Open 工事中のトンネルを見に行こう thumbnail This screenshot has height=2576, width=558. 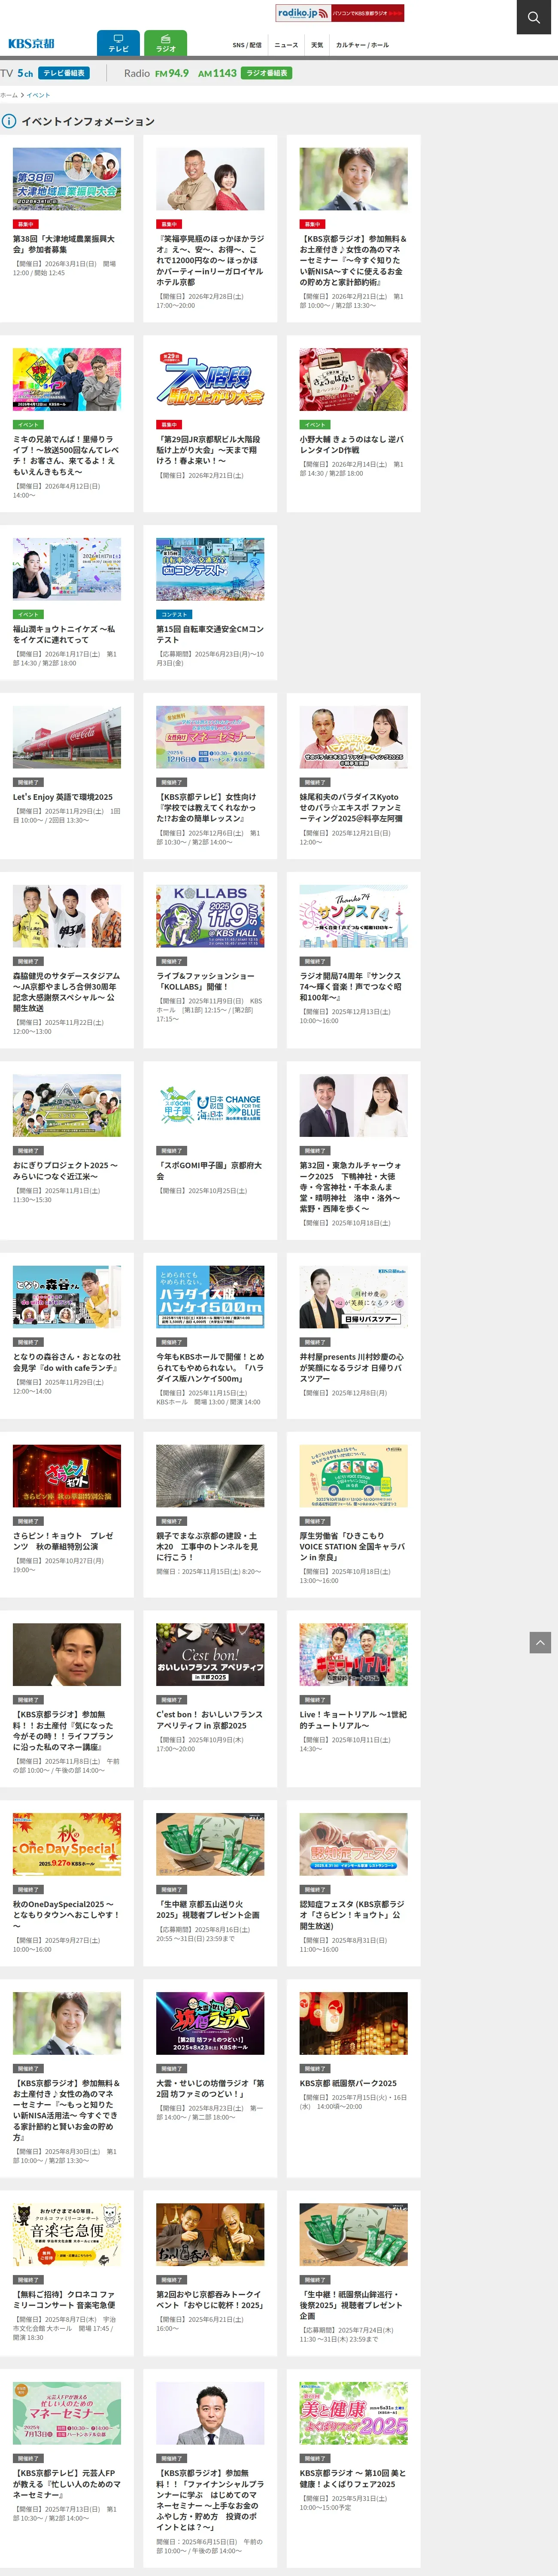click(210, 1475)
